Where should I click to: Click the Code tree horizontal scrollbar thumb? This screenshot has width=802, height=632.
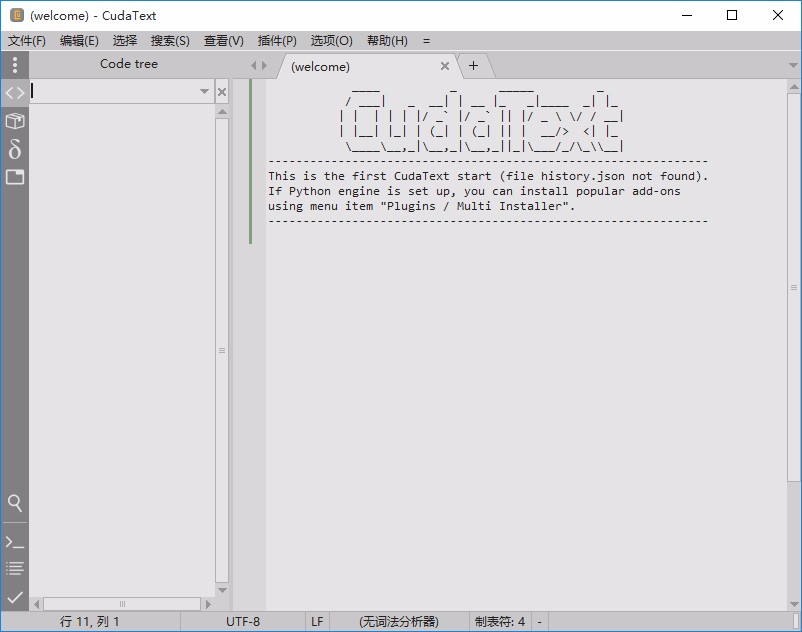(x=122, y=604)
